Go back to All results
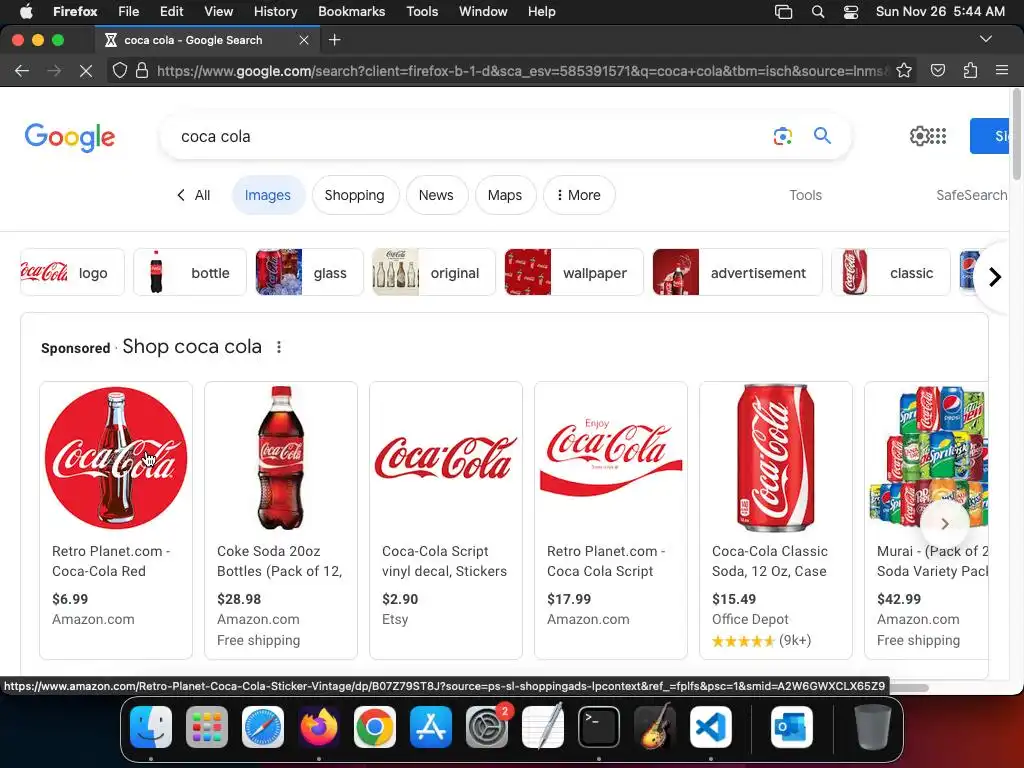The width and height of the screenshot is (1024, 768). point(193,195)
